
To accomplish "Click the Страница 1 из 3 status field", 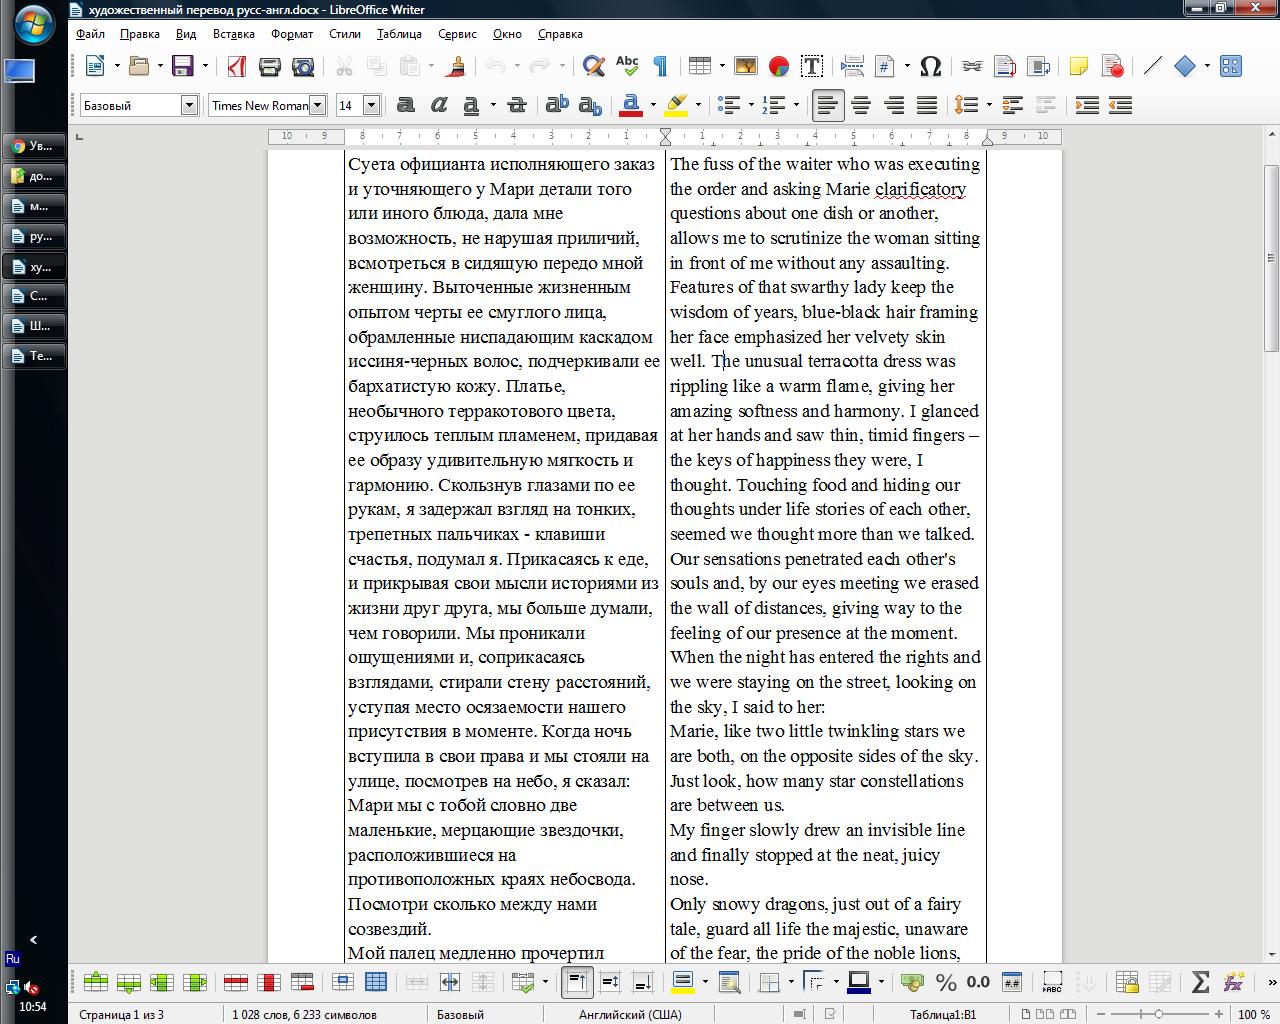I will [x=121, y=1014].
